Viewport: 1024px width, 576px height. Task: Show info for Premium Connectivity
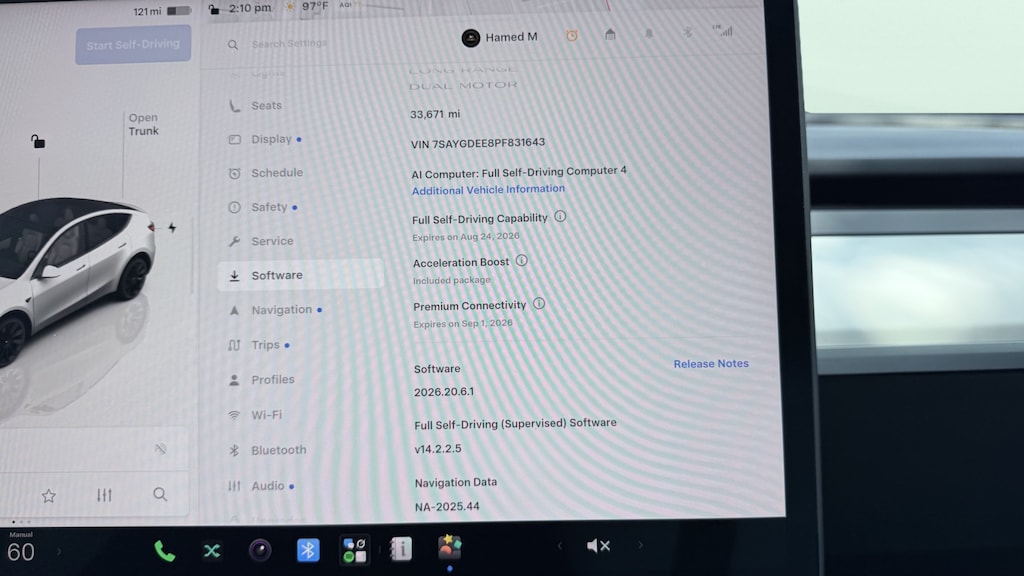click(x=539, y=304)
